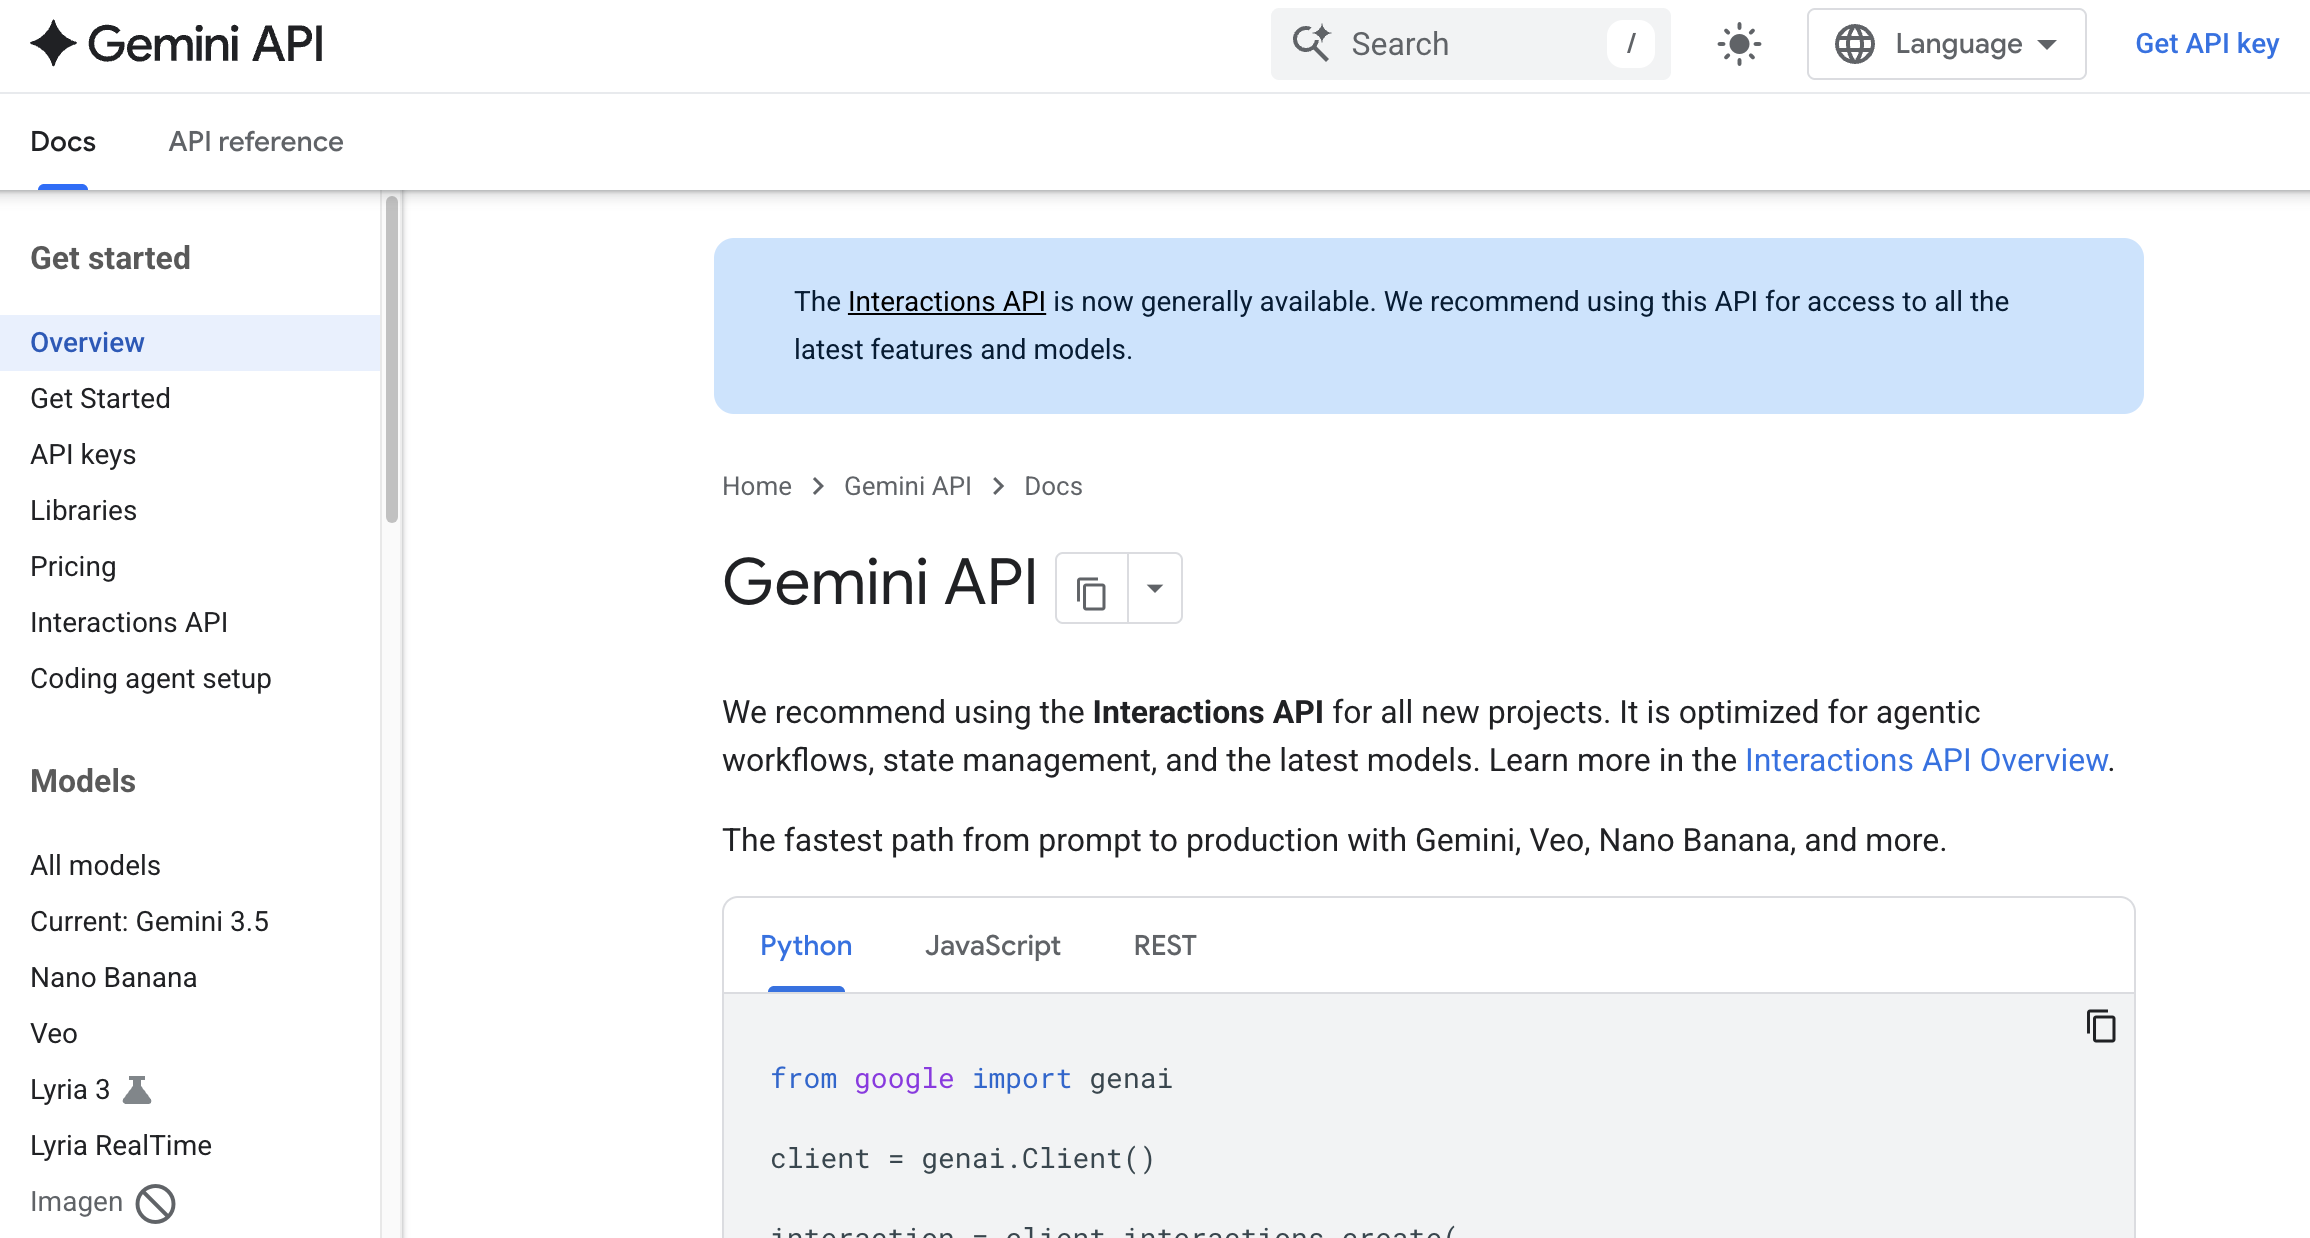Toggle the light/dark theme sun icon
The height and width of the screenshot is (1238, 2310).
(x=1739, y=44)
